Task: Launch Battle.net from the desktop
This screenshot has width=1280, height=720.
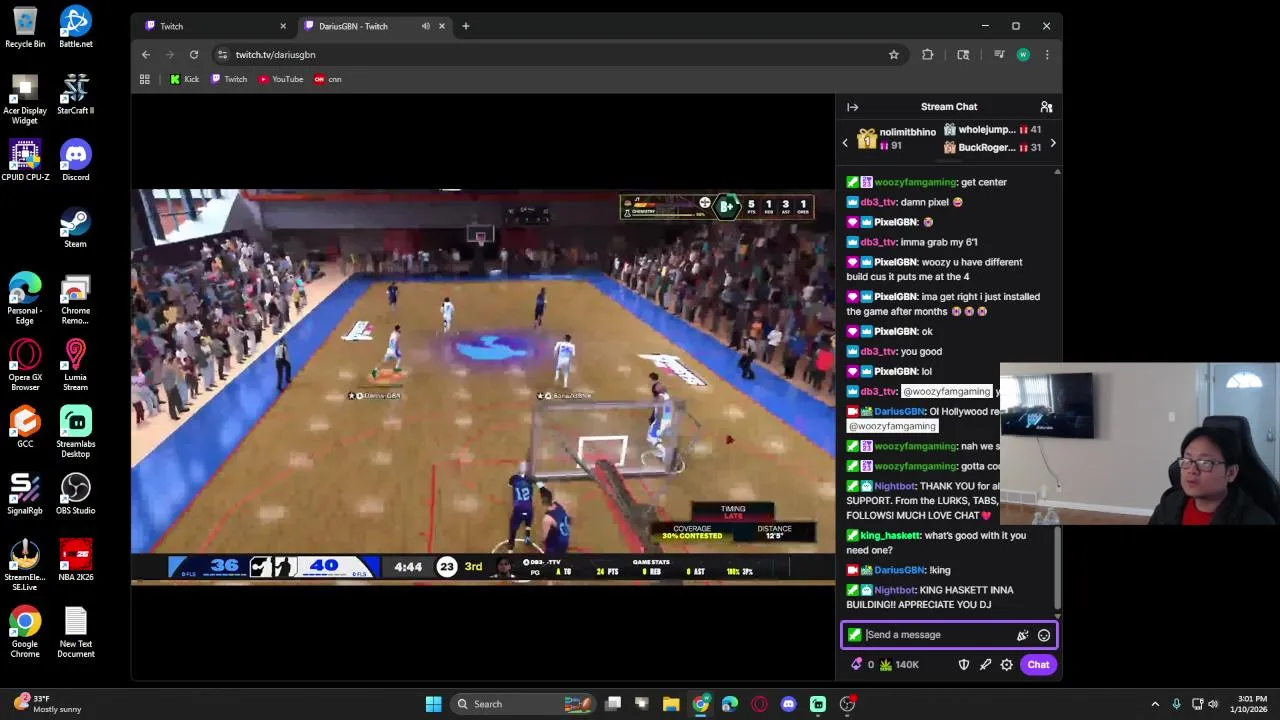Action: click(x=76, y=28)
